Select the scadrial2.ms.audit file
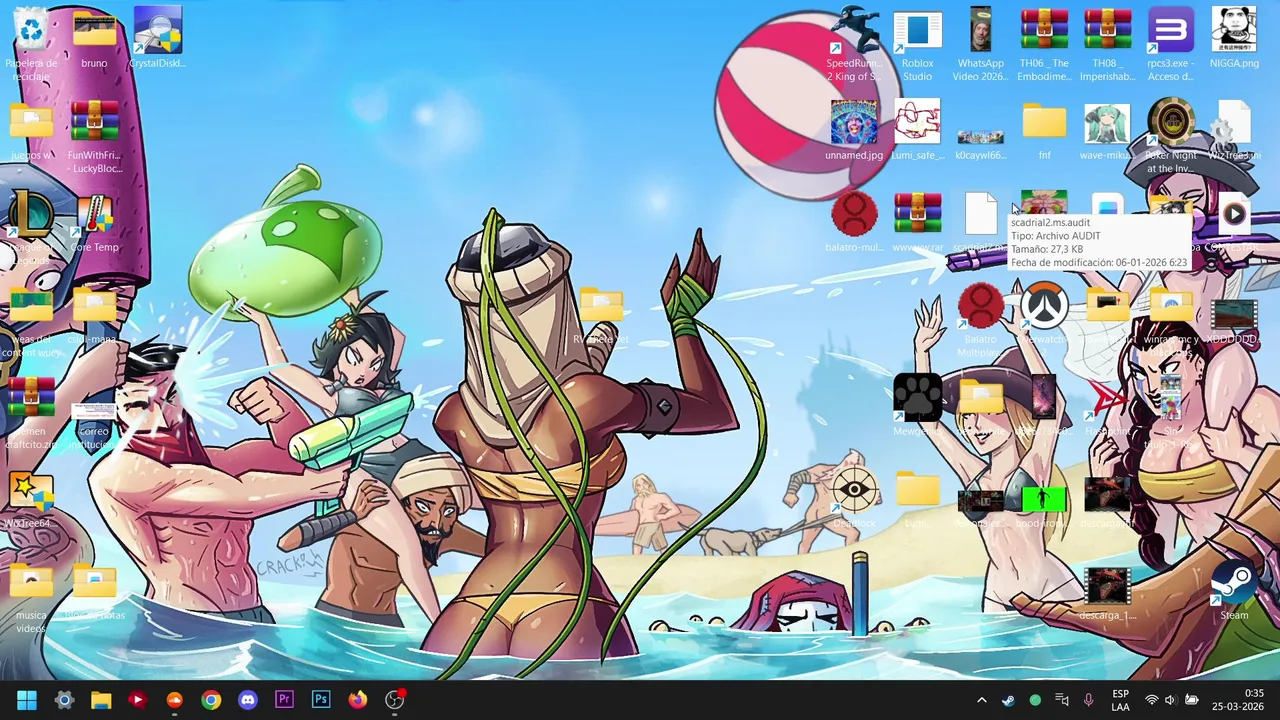 pyautogui.click(x=980, y=222)
